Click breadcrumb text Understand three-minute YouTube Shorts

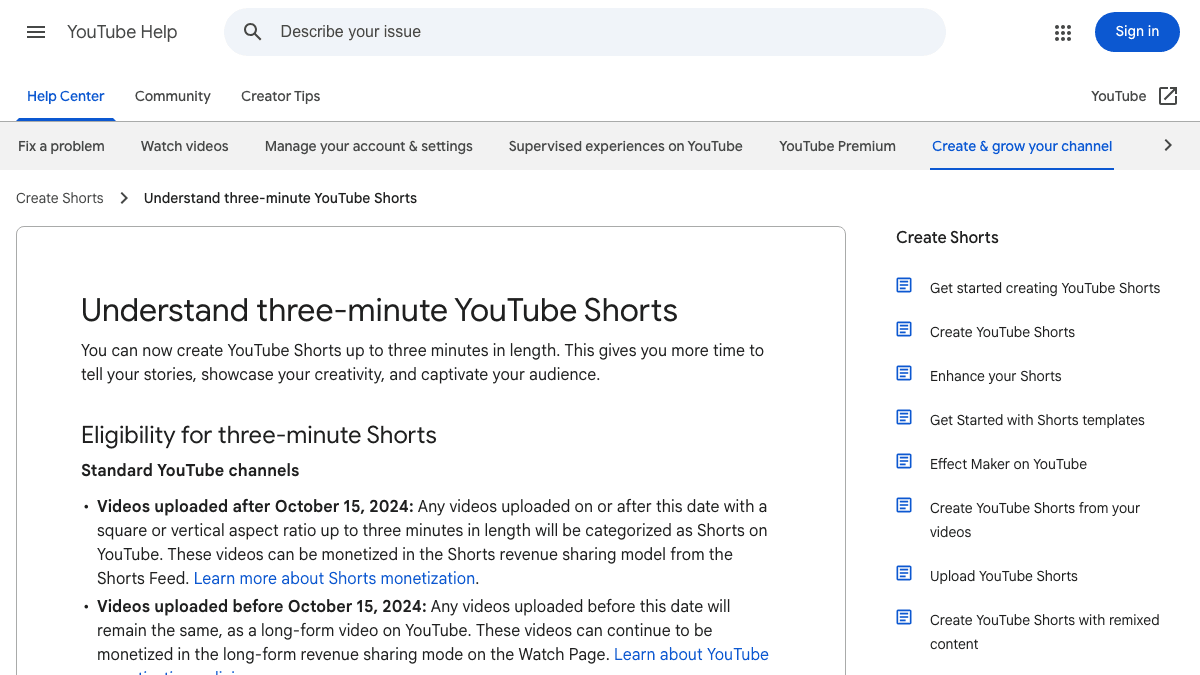point(280,198)
